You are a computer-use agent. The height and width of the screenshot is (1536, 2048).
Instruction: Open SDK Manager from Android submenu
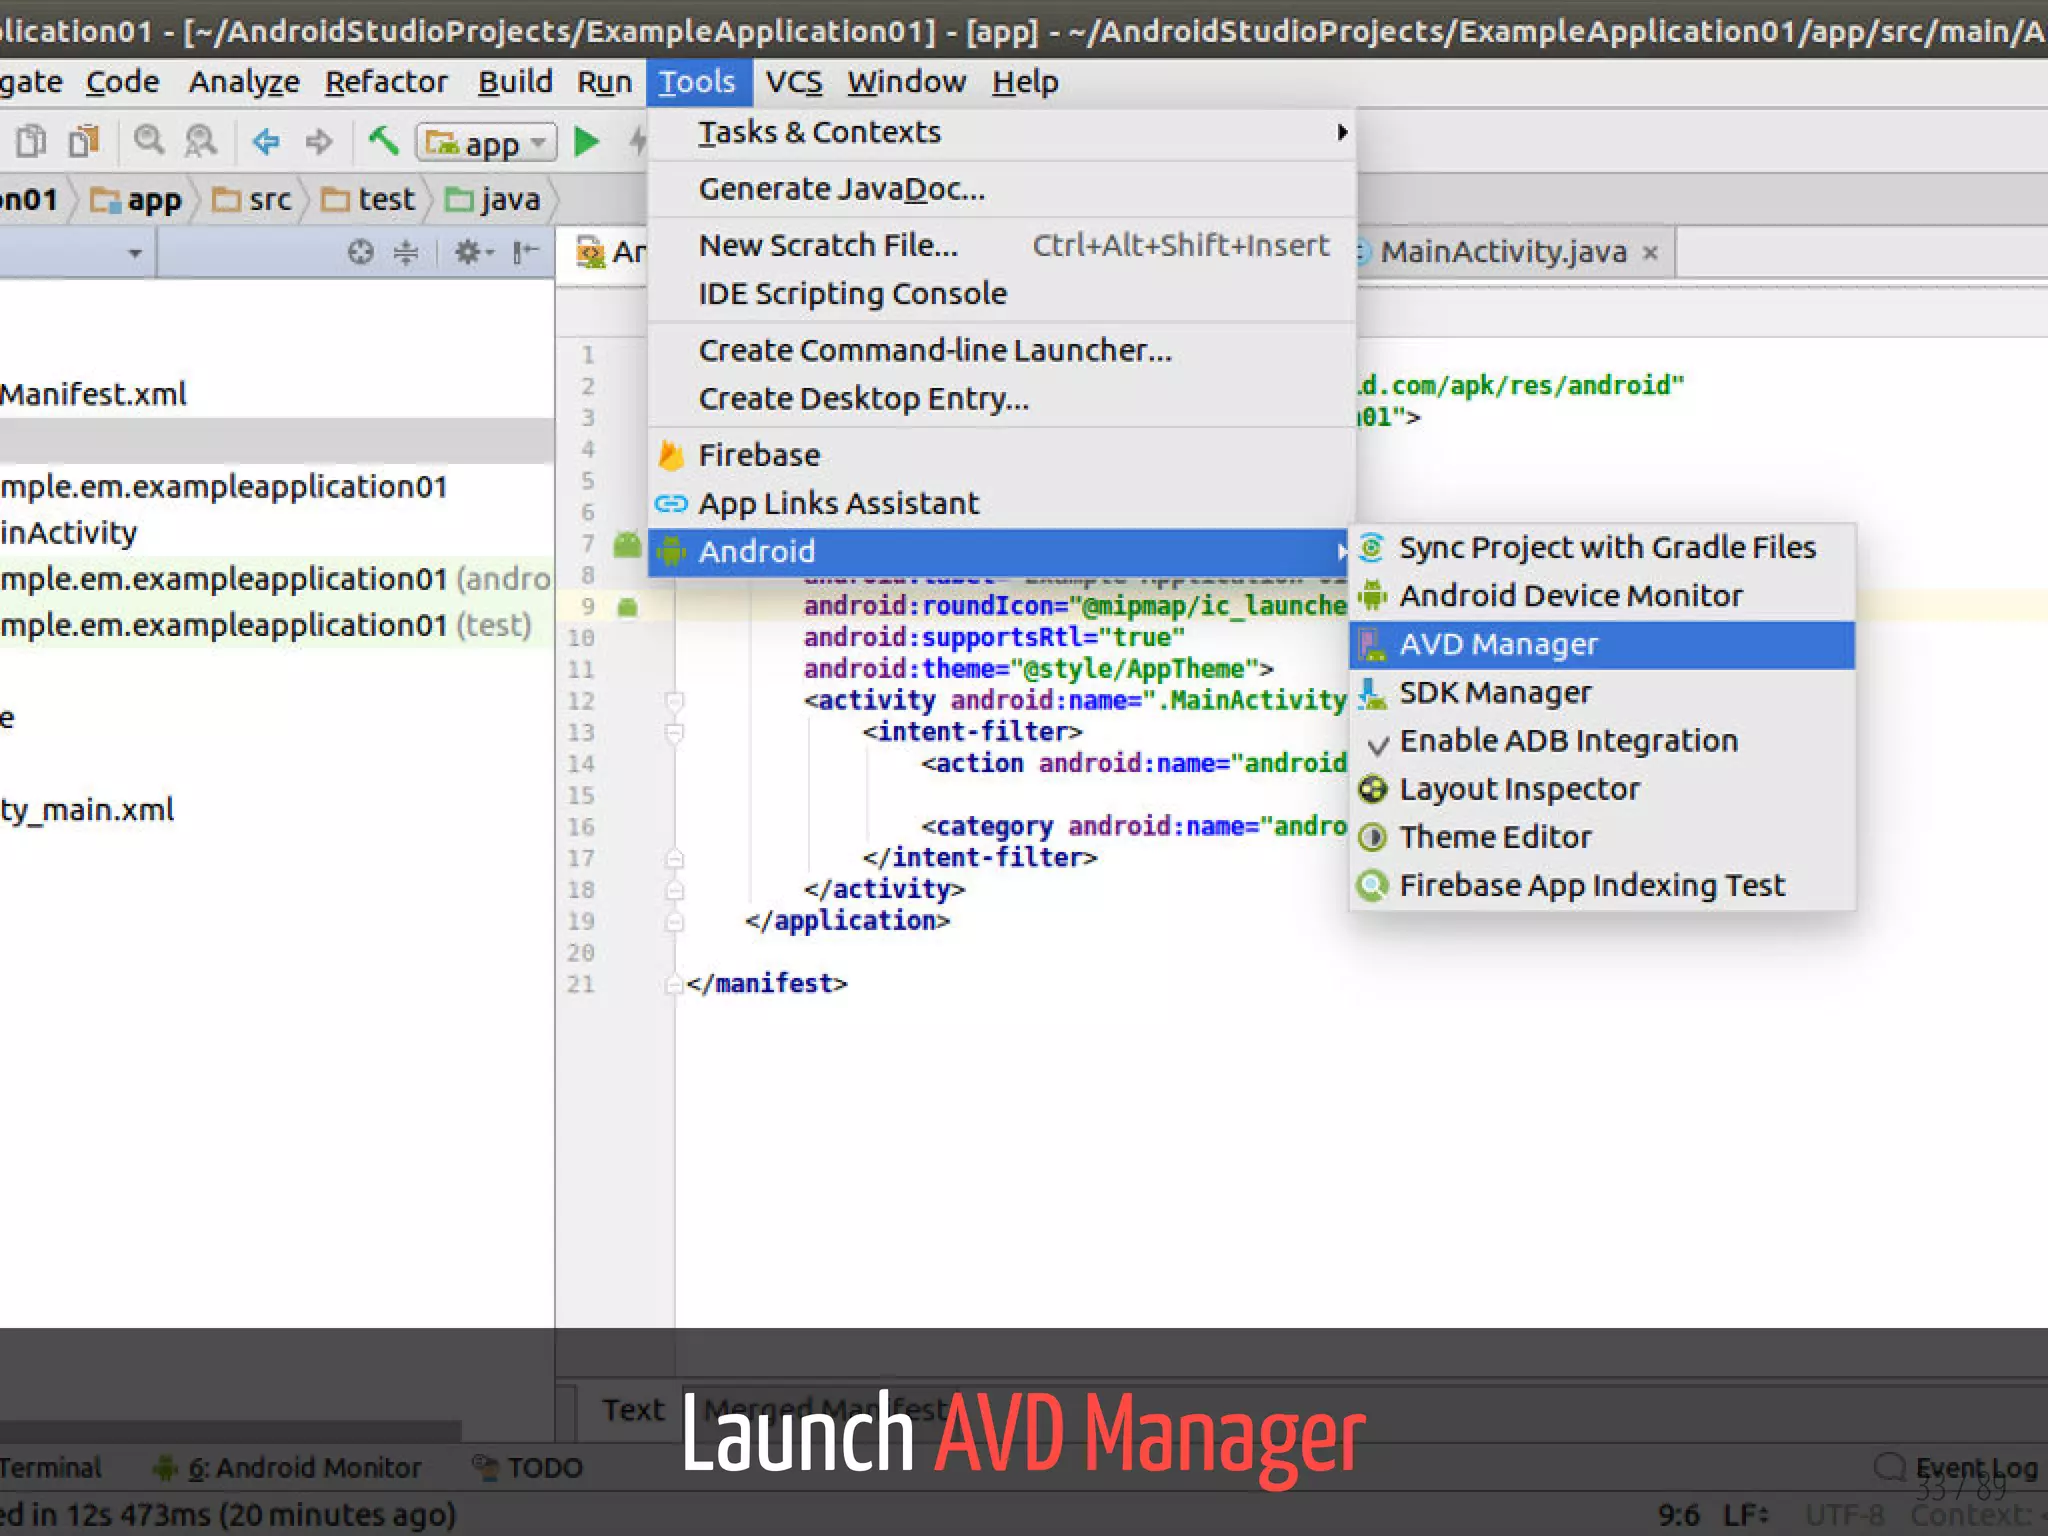[x=1601, y=693]
